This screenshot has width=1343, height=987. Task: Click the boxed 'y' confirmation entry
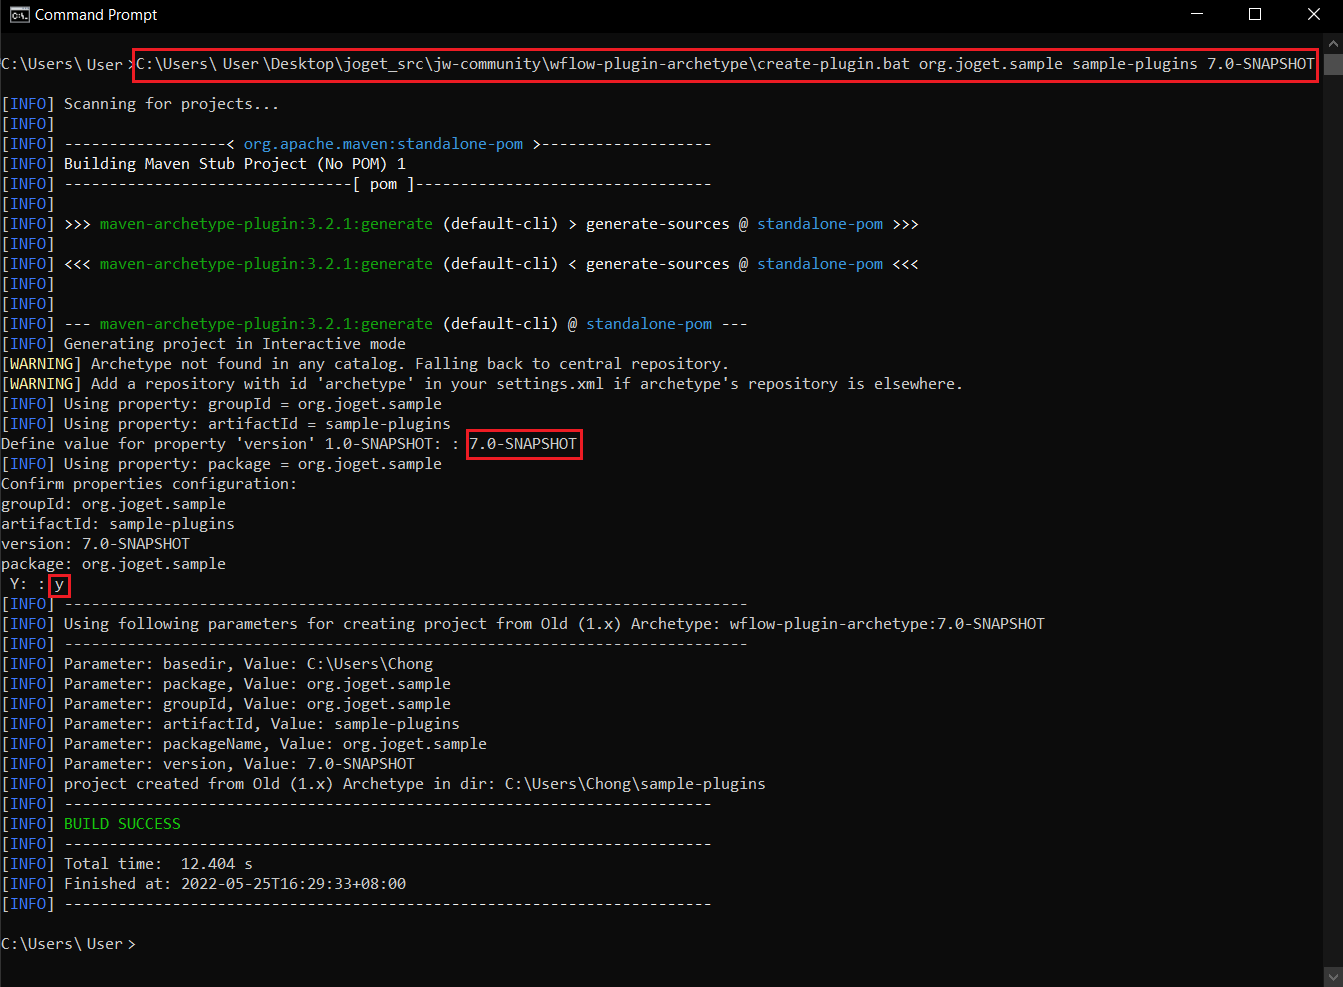pyautogui.click(x=59, y=585)
